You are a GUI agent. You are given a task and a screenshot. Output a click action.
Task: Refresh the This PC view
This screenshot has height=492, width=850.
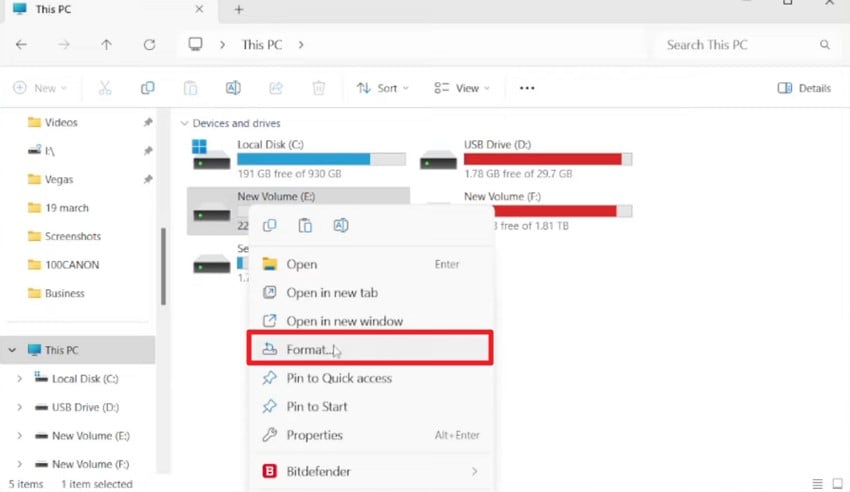tap(149, 44)
